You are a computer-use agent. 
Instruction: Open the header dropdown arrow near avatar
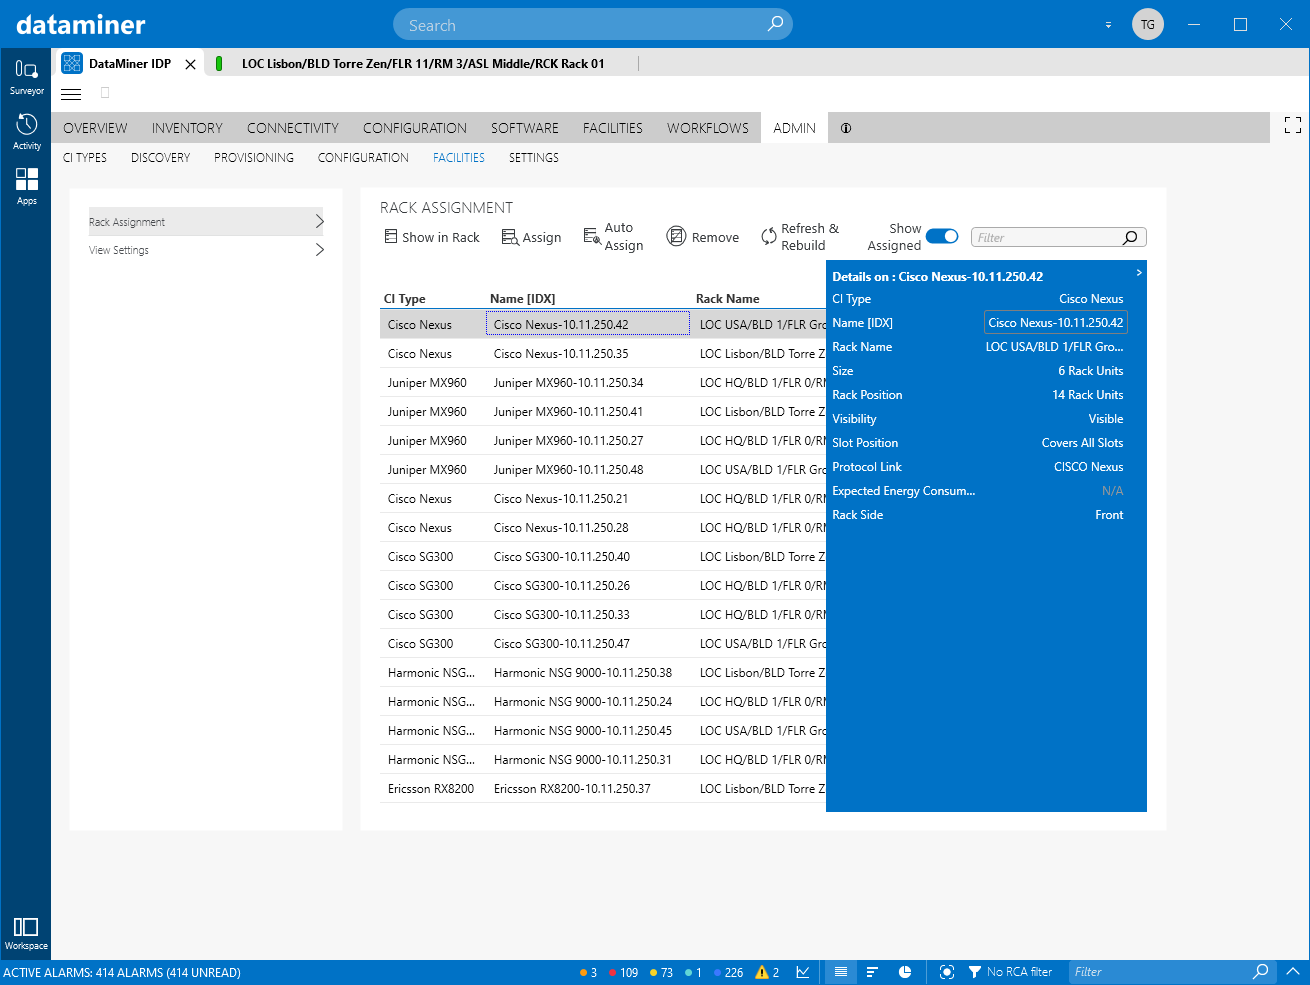click(1108, 25)
